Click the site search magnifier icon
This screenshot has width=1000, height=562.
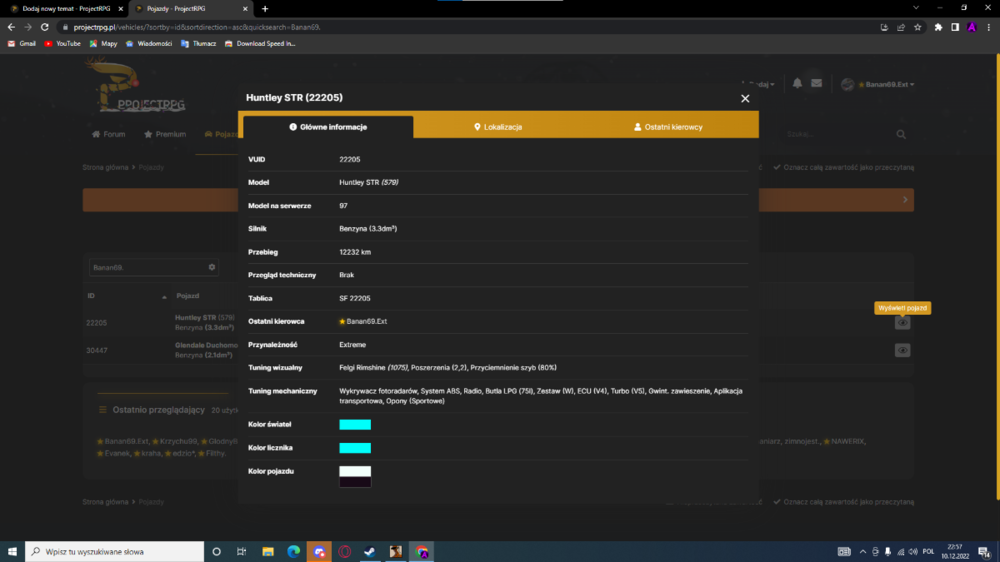pos(901,134)
